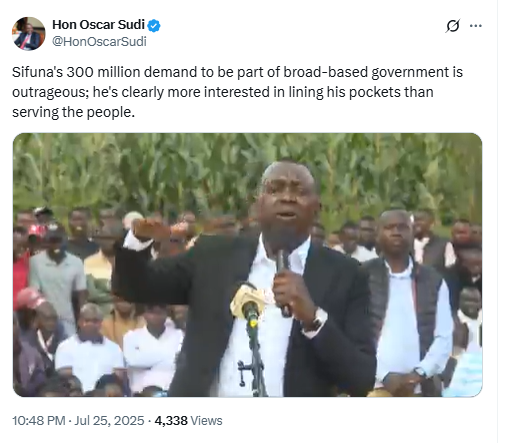Click the speaker's raised hand

click(x=152, y=228)
